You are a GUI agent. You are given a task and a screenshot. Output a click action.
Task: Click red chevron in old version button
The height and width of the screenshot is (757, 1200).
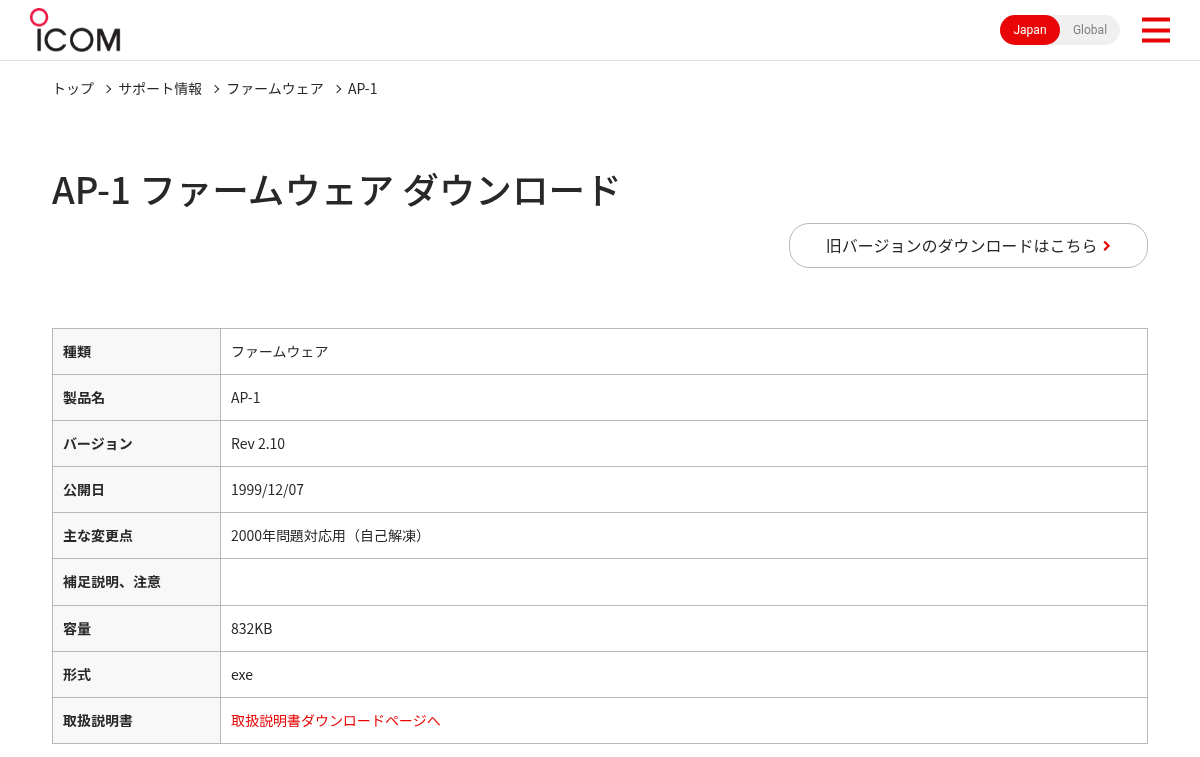click(x=1107, y=246)
